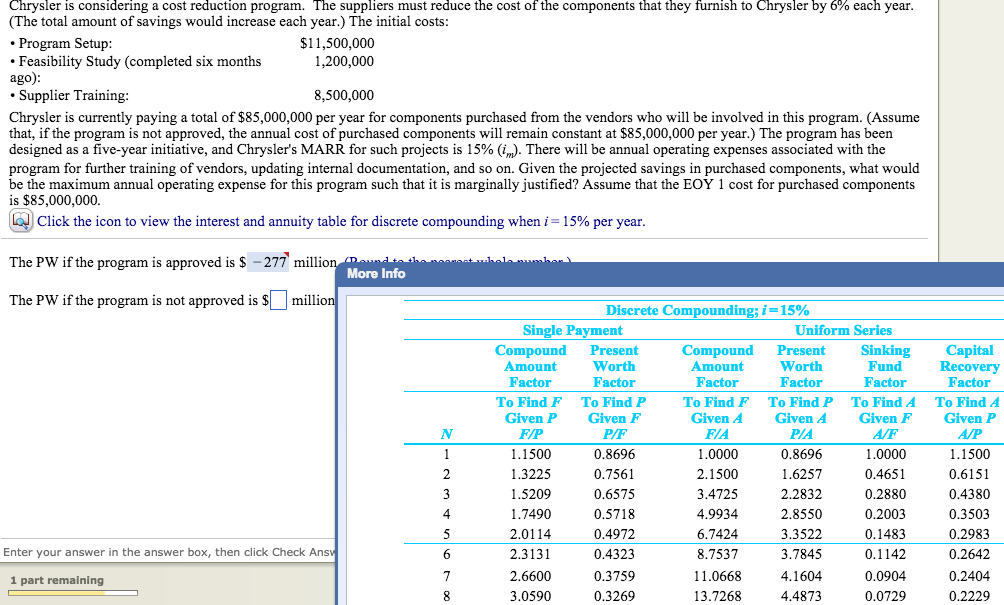Select the 'Capital Recovery Factor' column header
The image size is (1004, 605).
(x=969, y=366)
